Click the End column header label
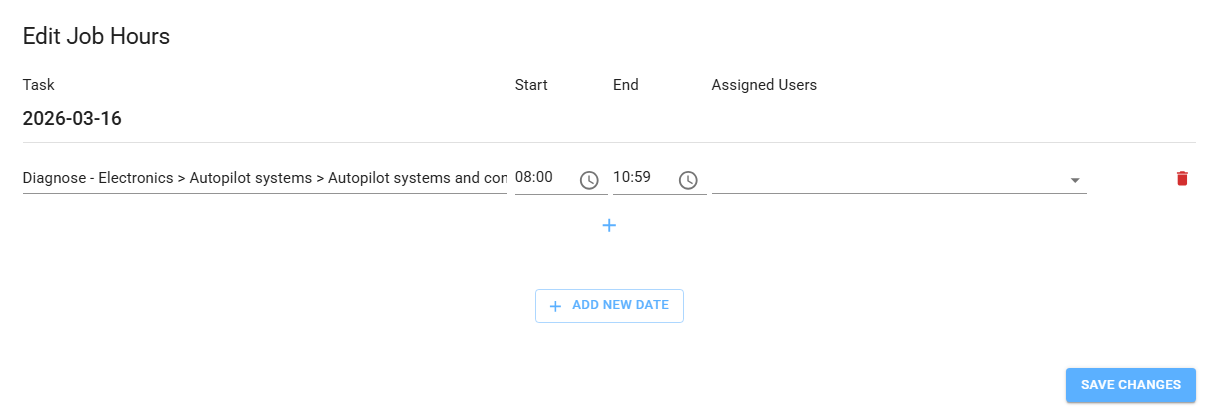Screen dimensions: 1209x413 coord(626,85)
